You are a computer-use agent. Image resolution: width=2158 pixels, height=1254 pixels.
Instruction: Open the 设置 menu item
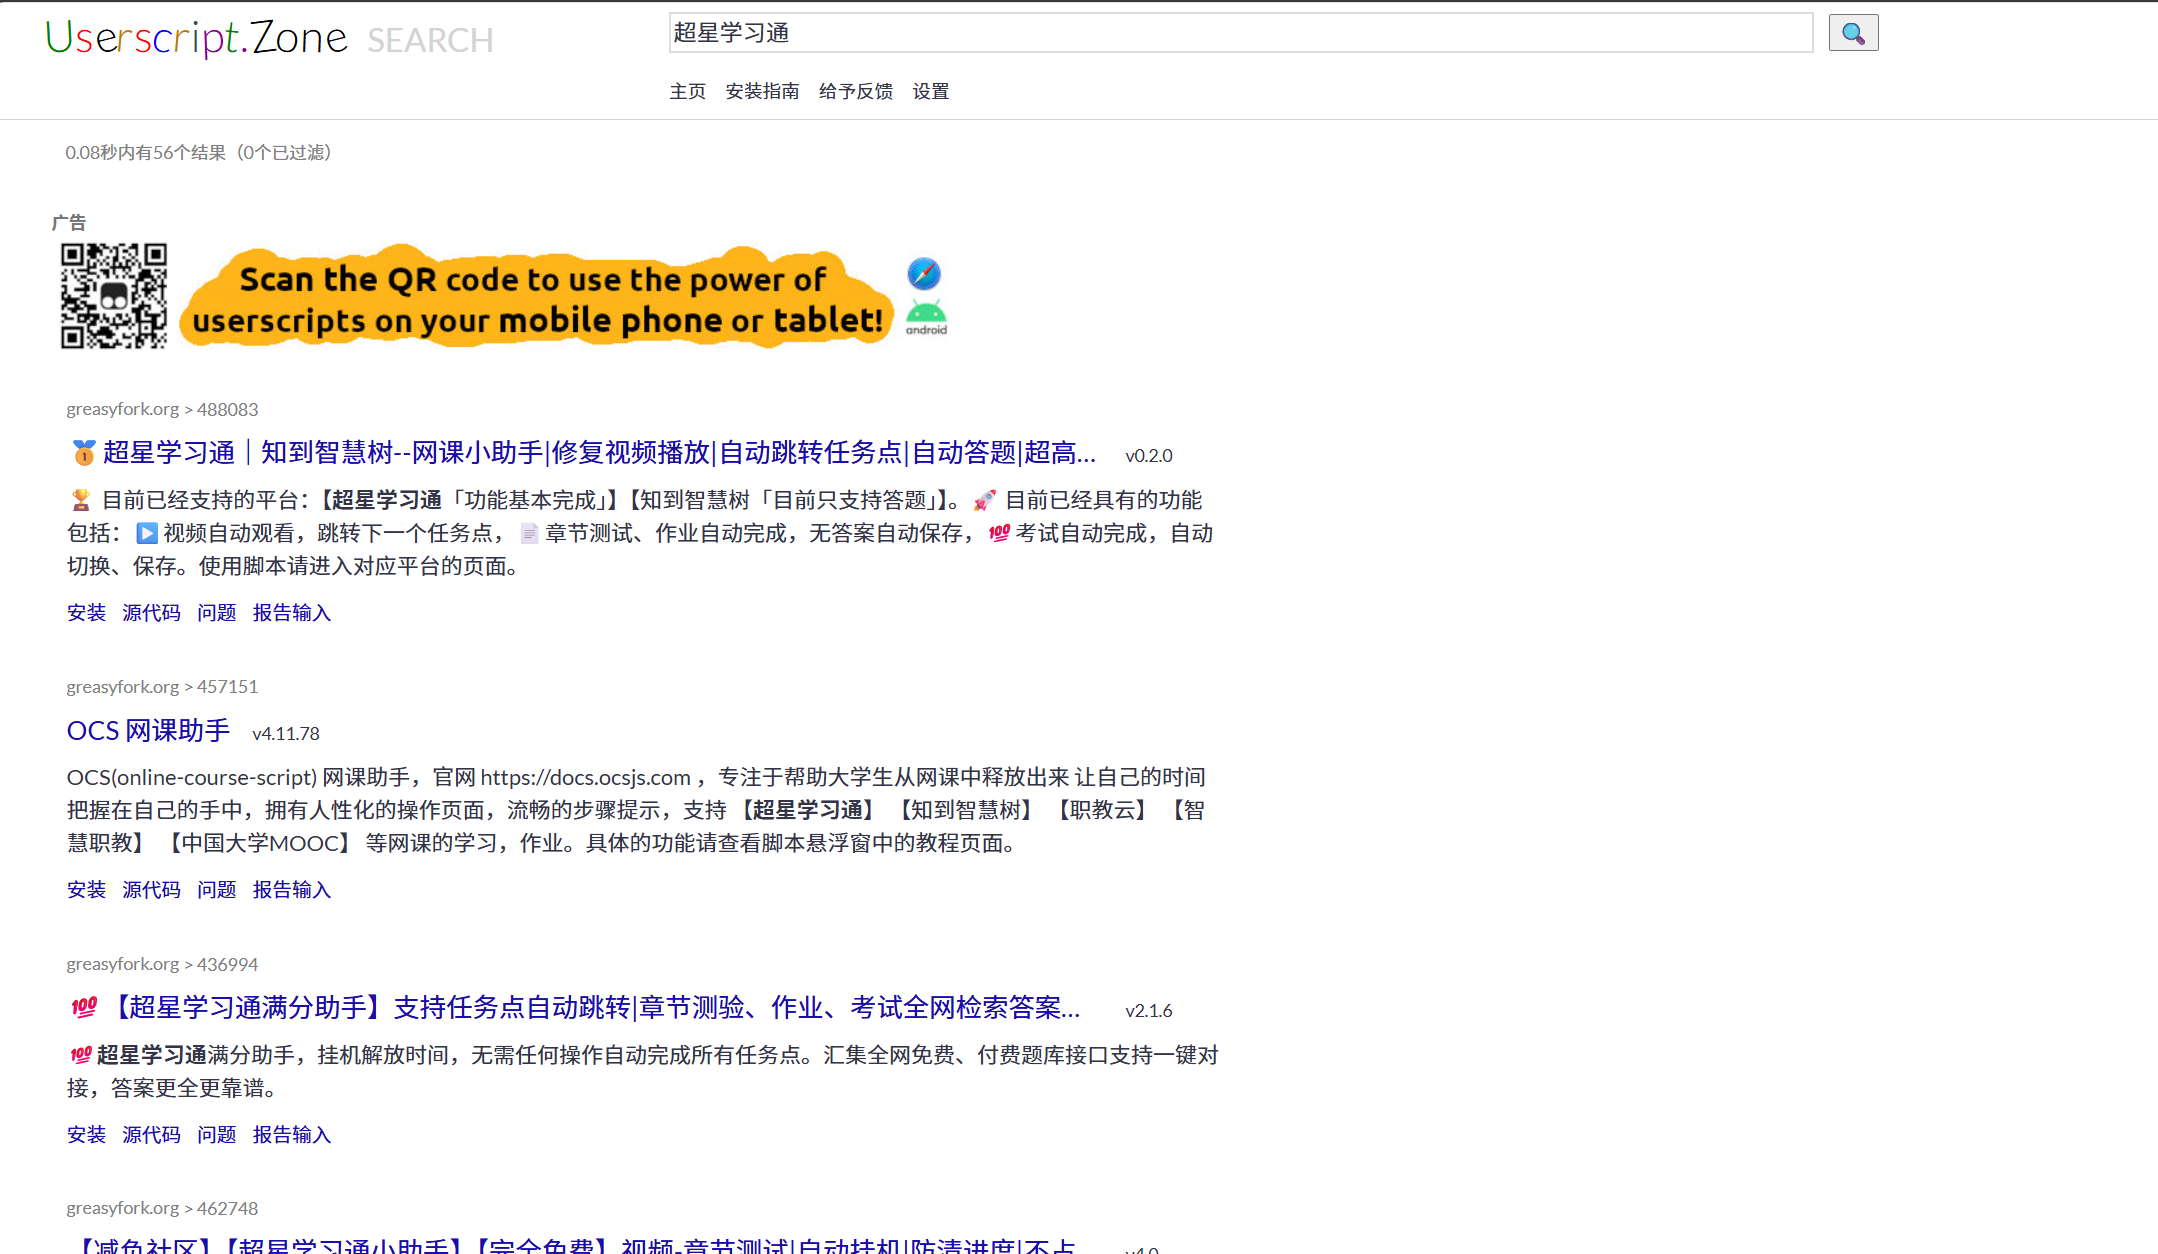(931, 90)
